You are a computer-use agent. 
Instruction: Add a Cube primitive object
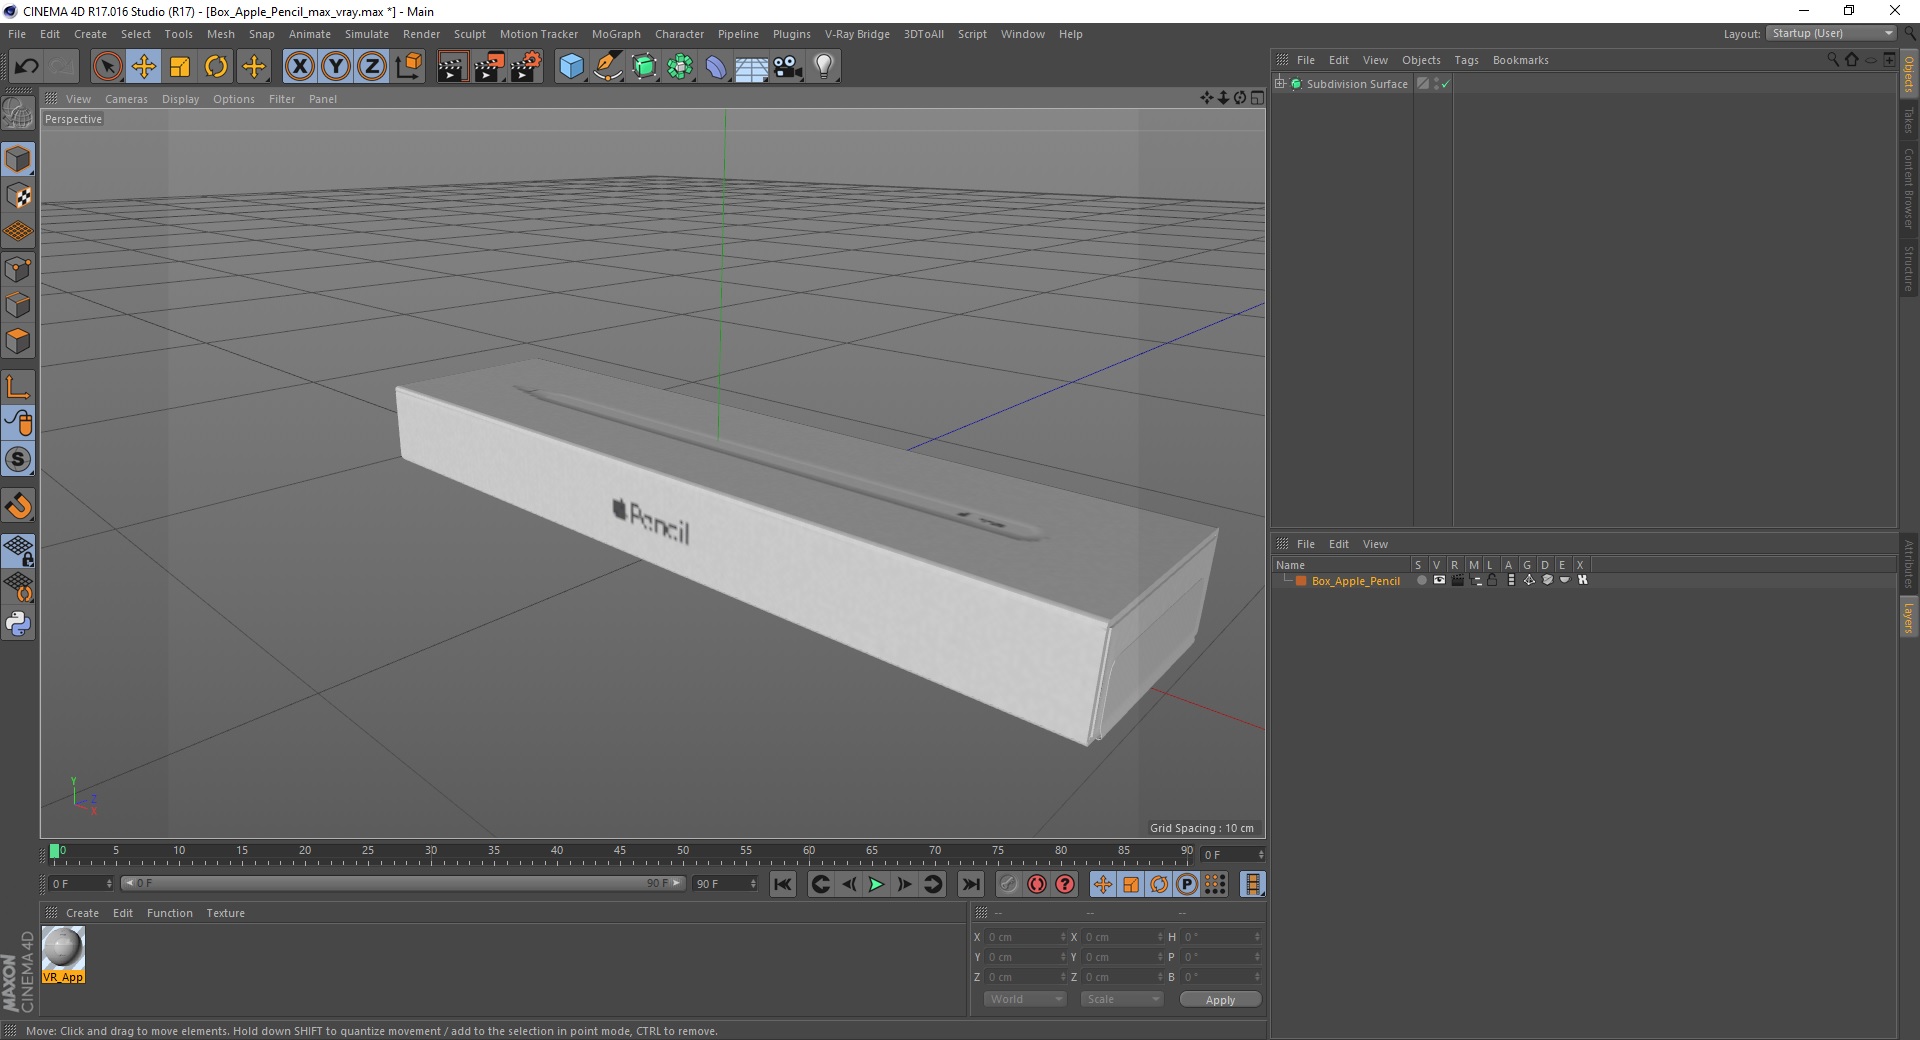(571, 67)
